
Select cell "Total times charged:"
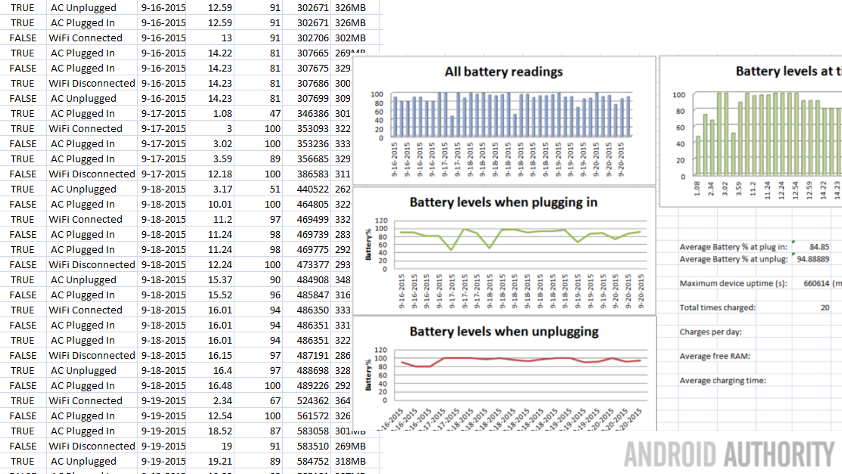[x=717, y=308]
